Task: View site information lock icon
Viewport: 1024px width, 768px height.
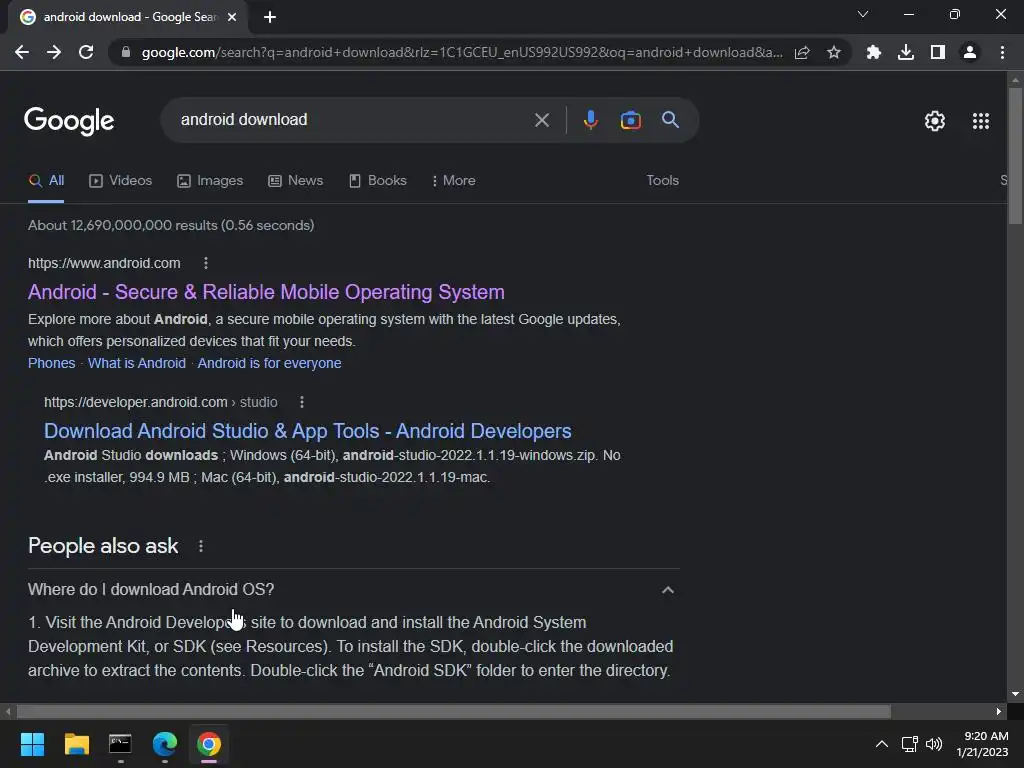Action: [x=126, y=52]
